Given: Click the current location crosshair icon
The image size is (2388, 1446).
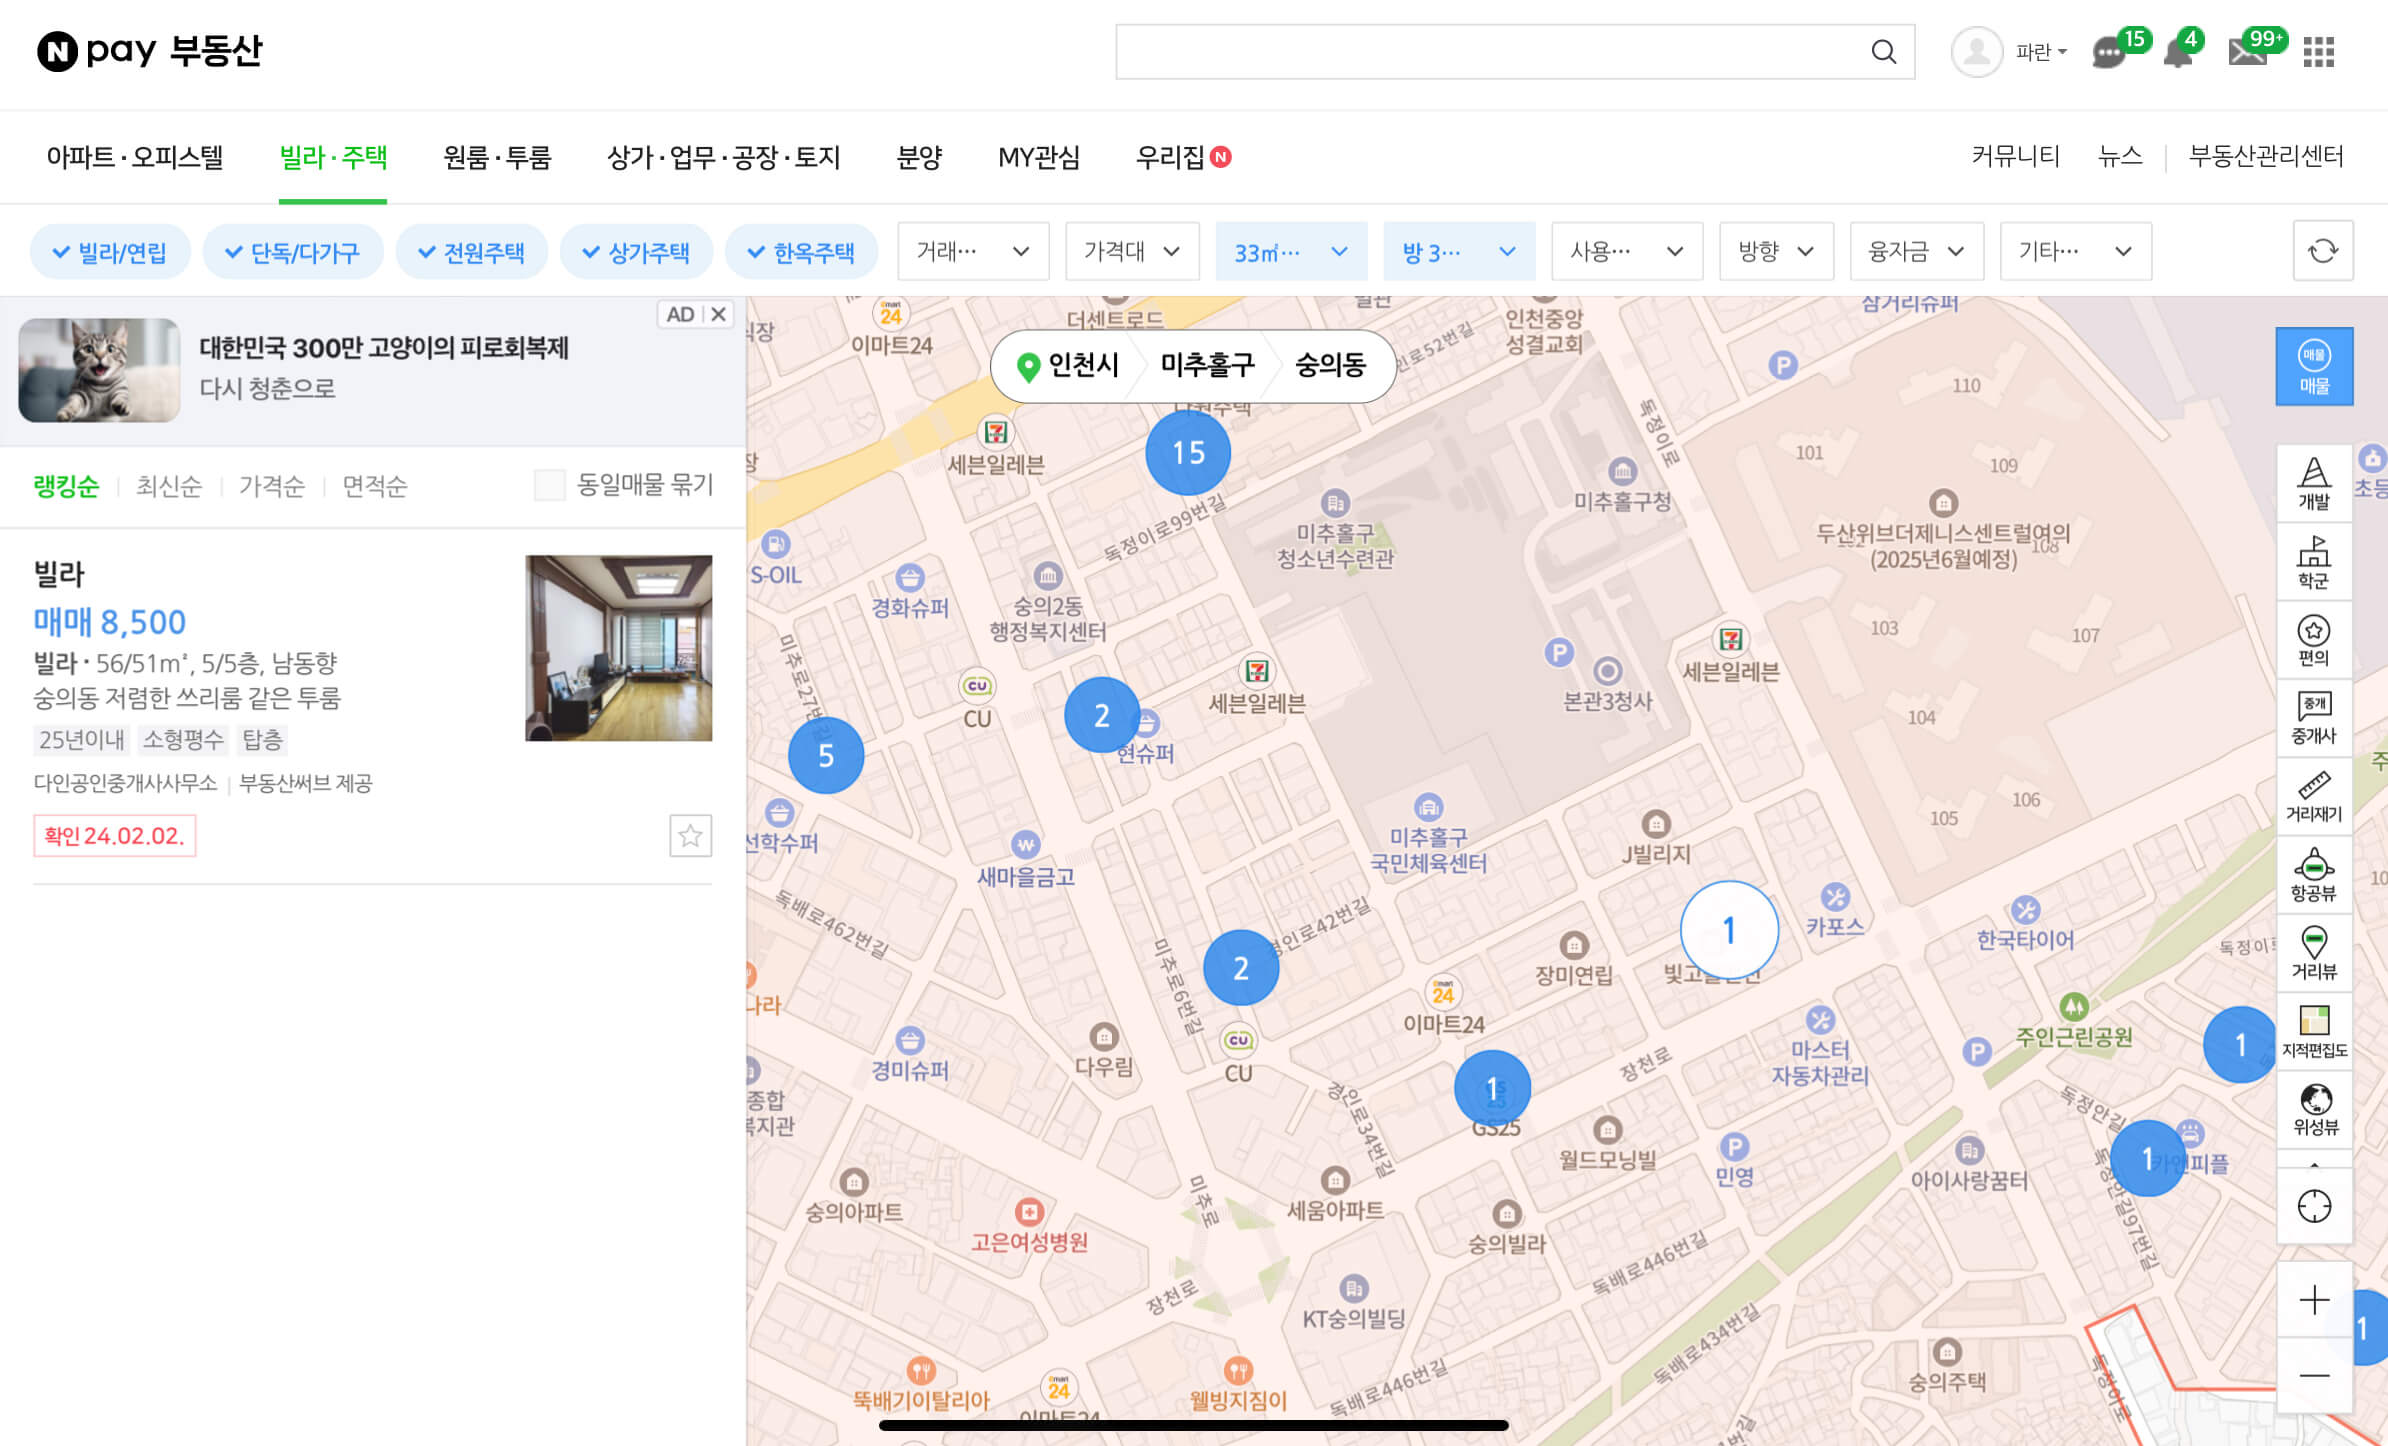Looking at the screenshot, I should (2313, 1206).
